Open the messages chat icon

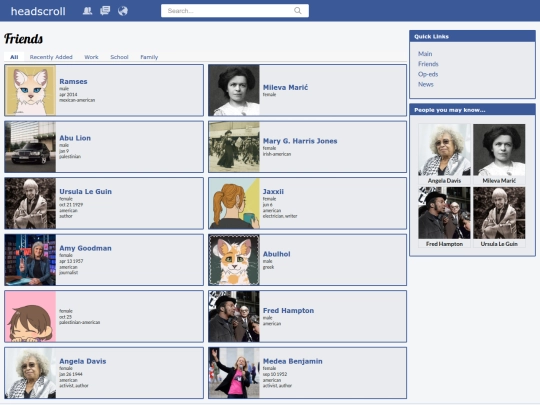[105, 11]
